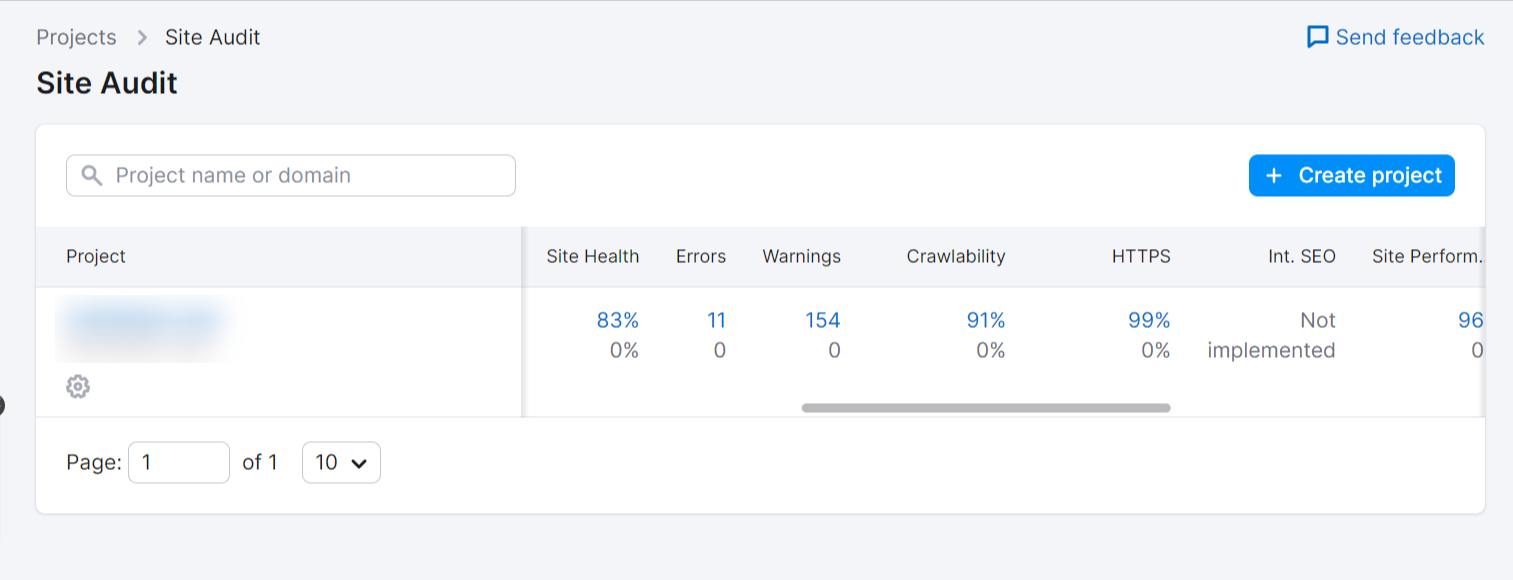
Task: Click the plus icon on Create project
Action: [1274, 176]
